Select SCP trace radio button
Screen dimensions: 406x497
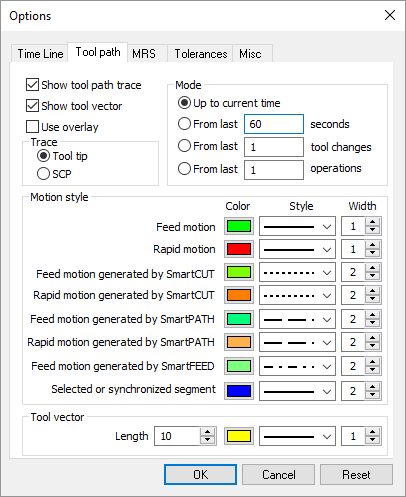point(43,174)
